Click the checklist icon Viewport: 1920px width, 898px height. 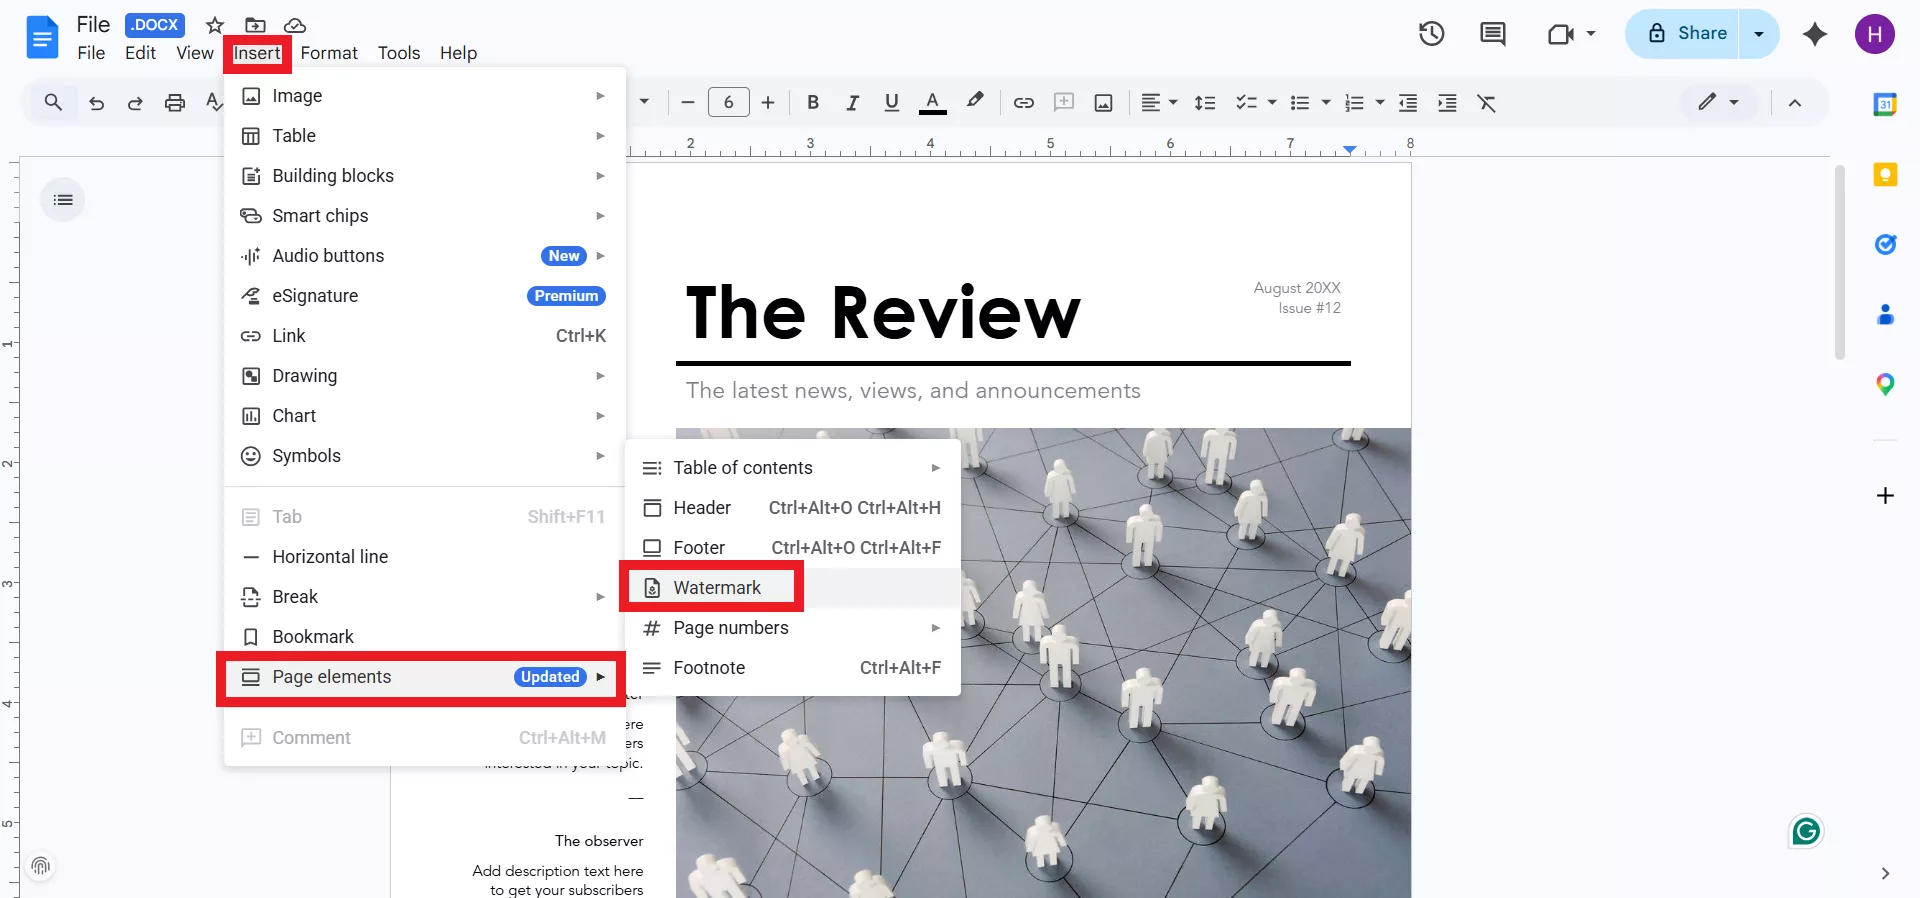[1246, 102]
